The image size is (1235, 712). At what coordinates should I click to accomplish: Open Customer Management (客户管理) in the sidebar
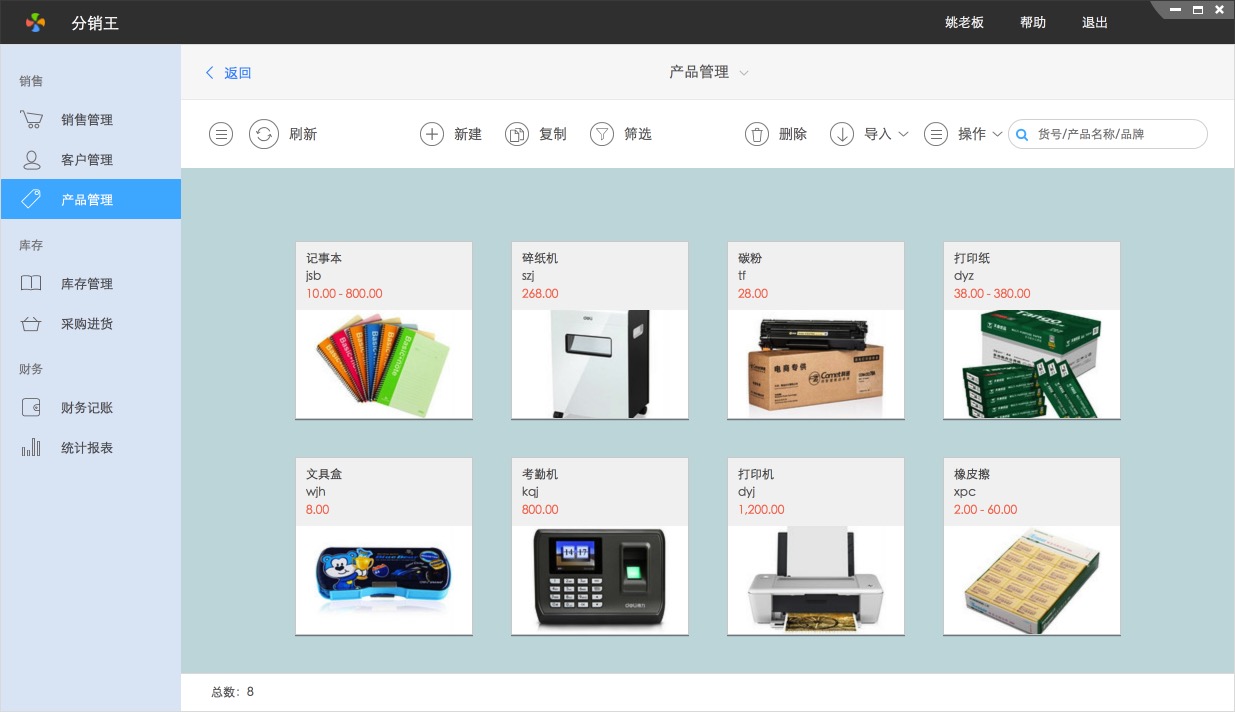87,160
